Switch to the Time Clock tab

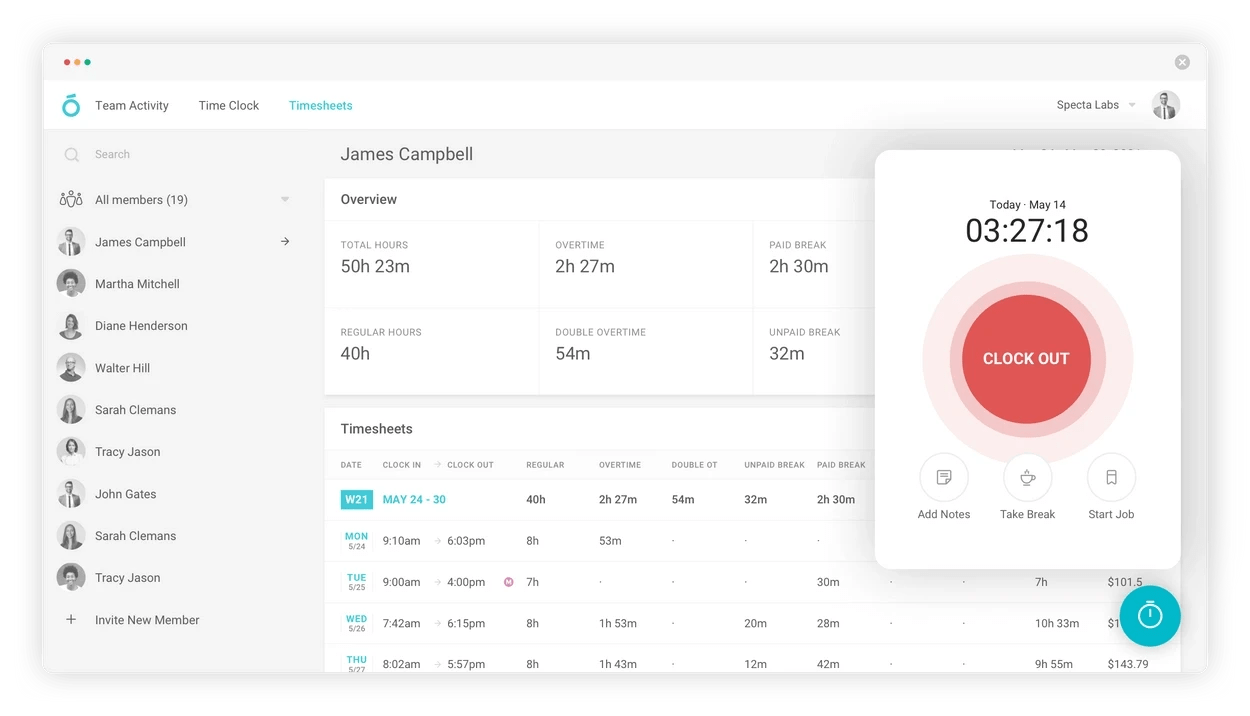228,105
